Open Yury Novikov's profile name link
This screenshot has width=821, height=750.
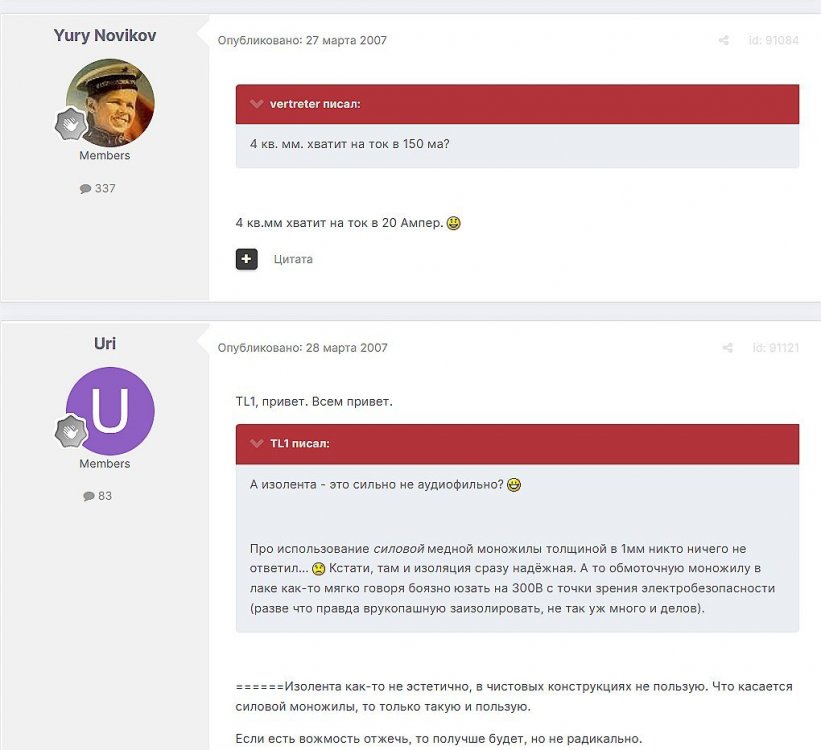pyautogui.click(x=105, y=35)
